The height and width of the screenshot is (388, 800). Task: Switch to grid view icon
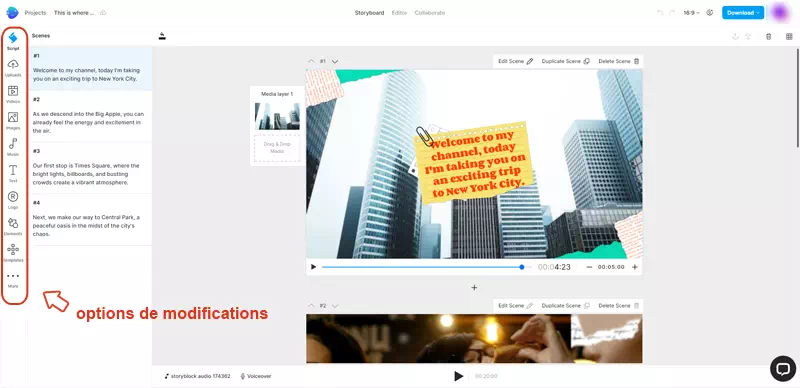click(789, 36)
